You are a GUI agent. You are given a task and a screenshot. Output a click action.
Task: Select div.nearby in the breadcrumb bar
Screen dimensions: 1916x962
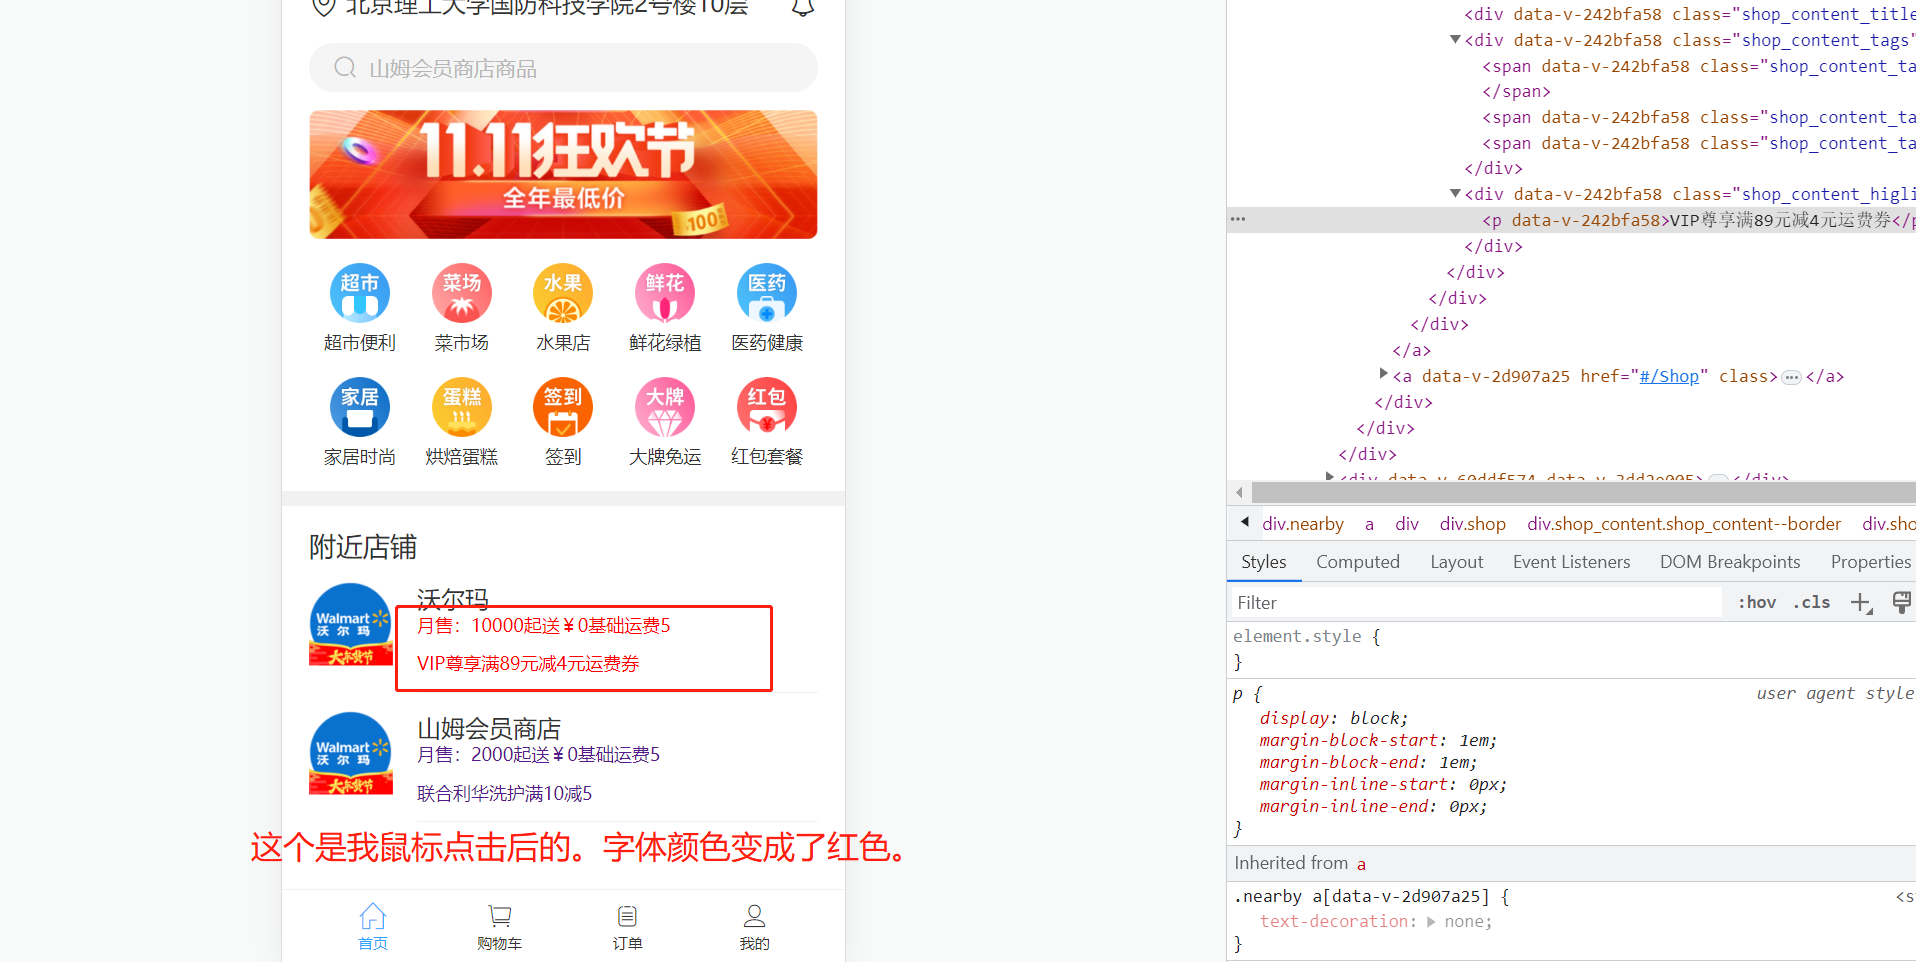(1303, 523)
